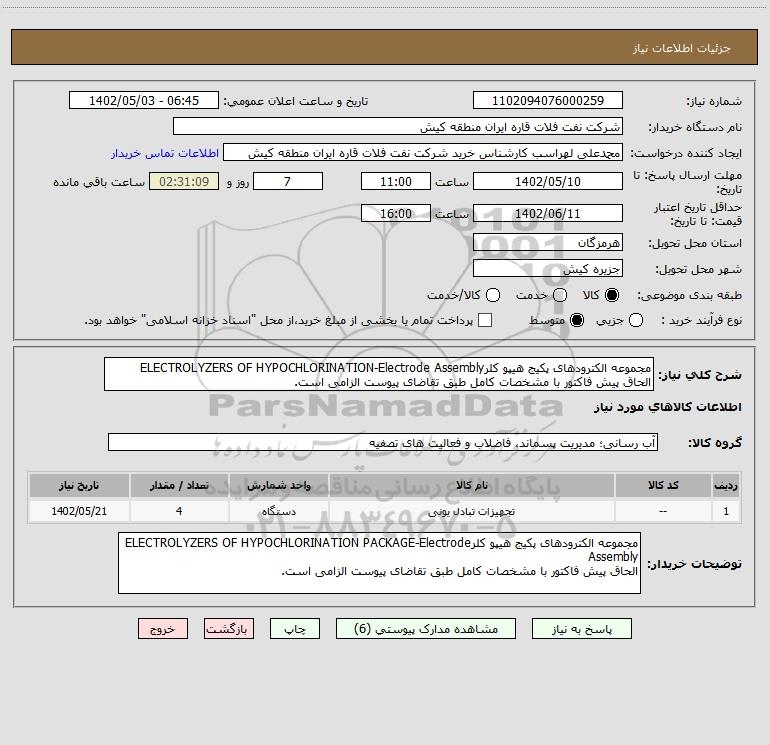The height and width of the screenshot is (745, 770).
Task: Click the توضیحات خریدار text area
Action: click(379, 563)
